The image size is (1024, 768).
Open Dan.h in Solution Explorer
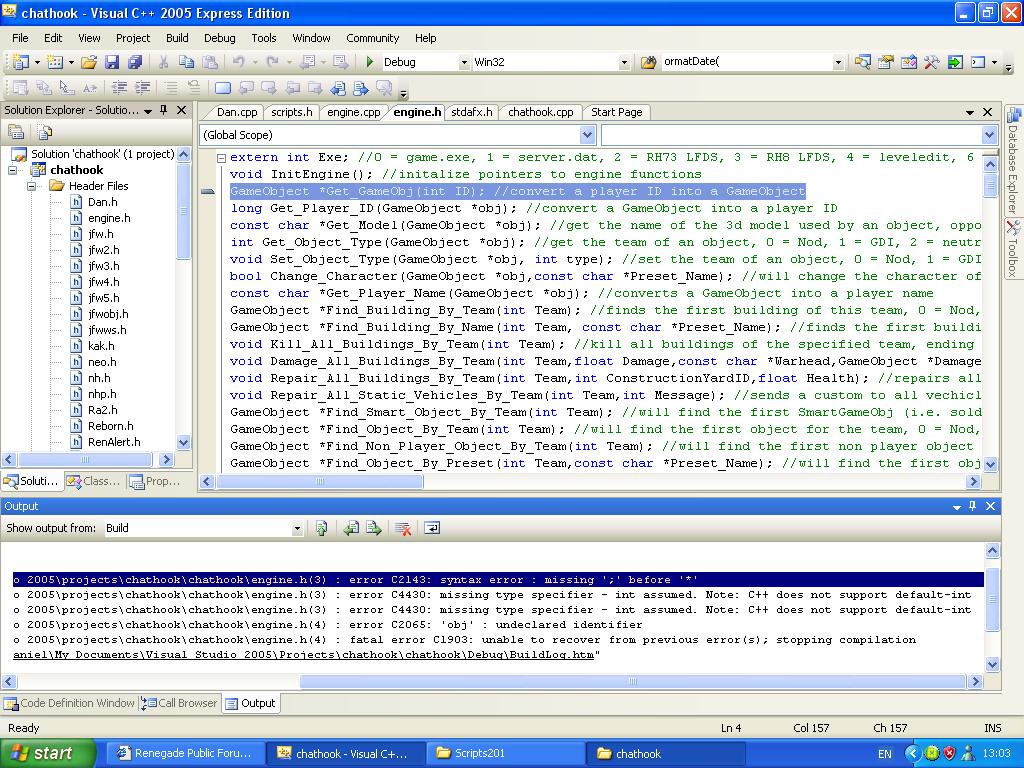pos(102,202)
